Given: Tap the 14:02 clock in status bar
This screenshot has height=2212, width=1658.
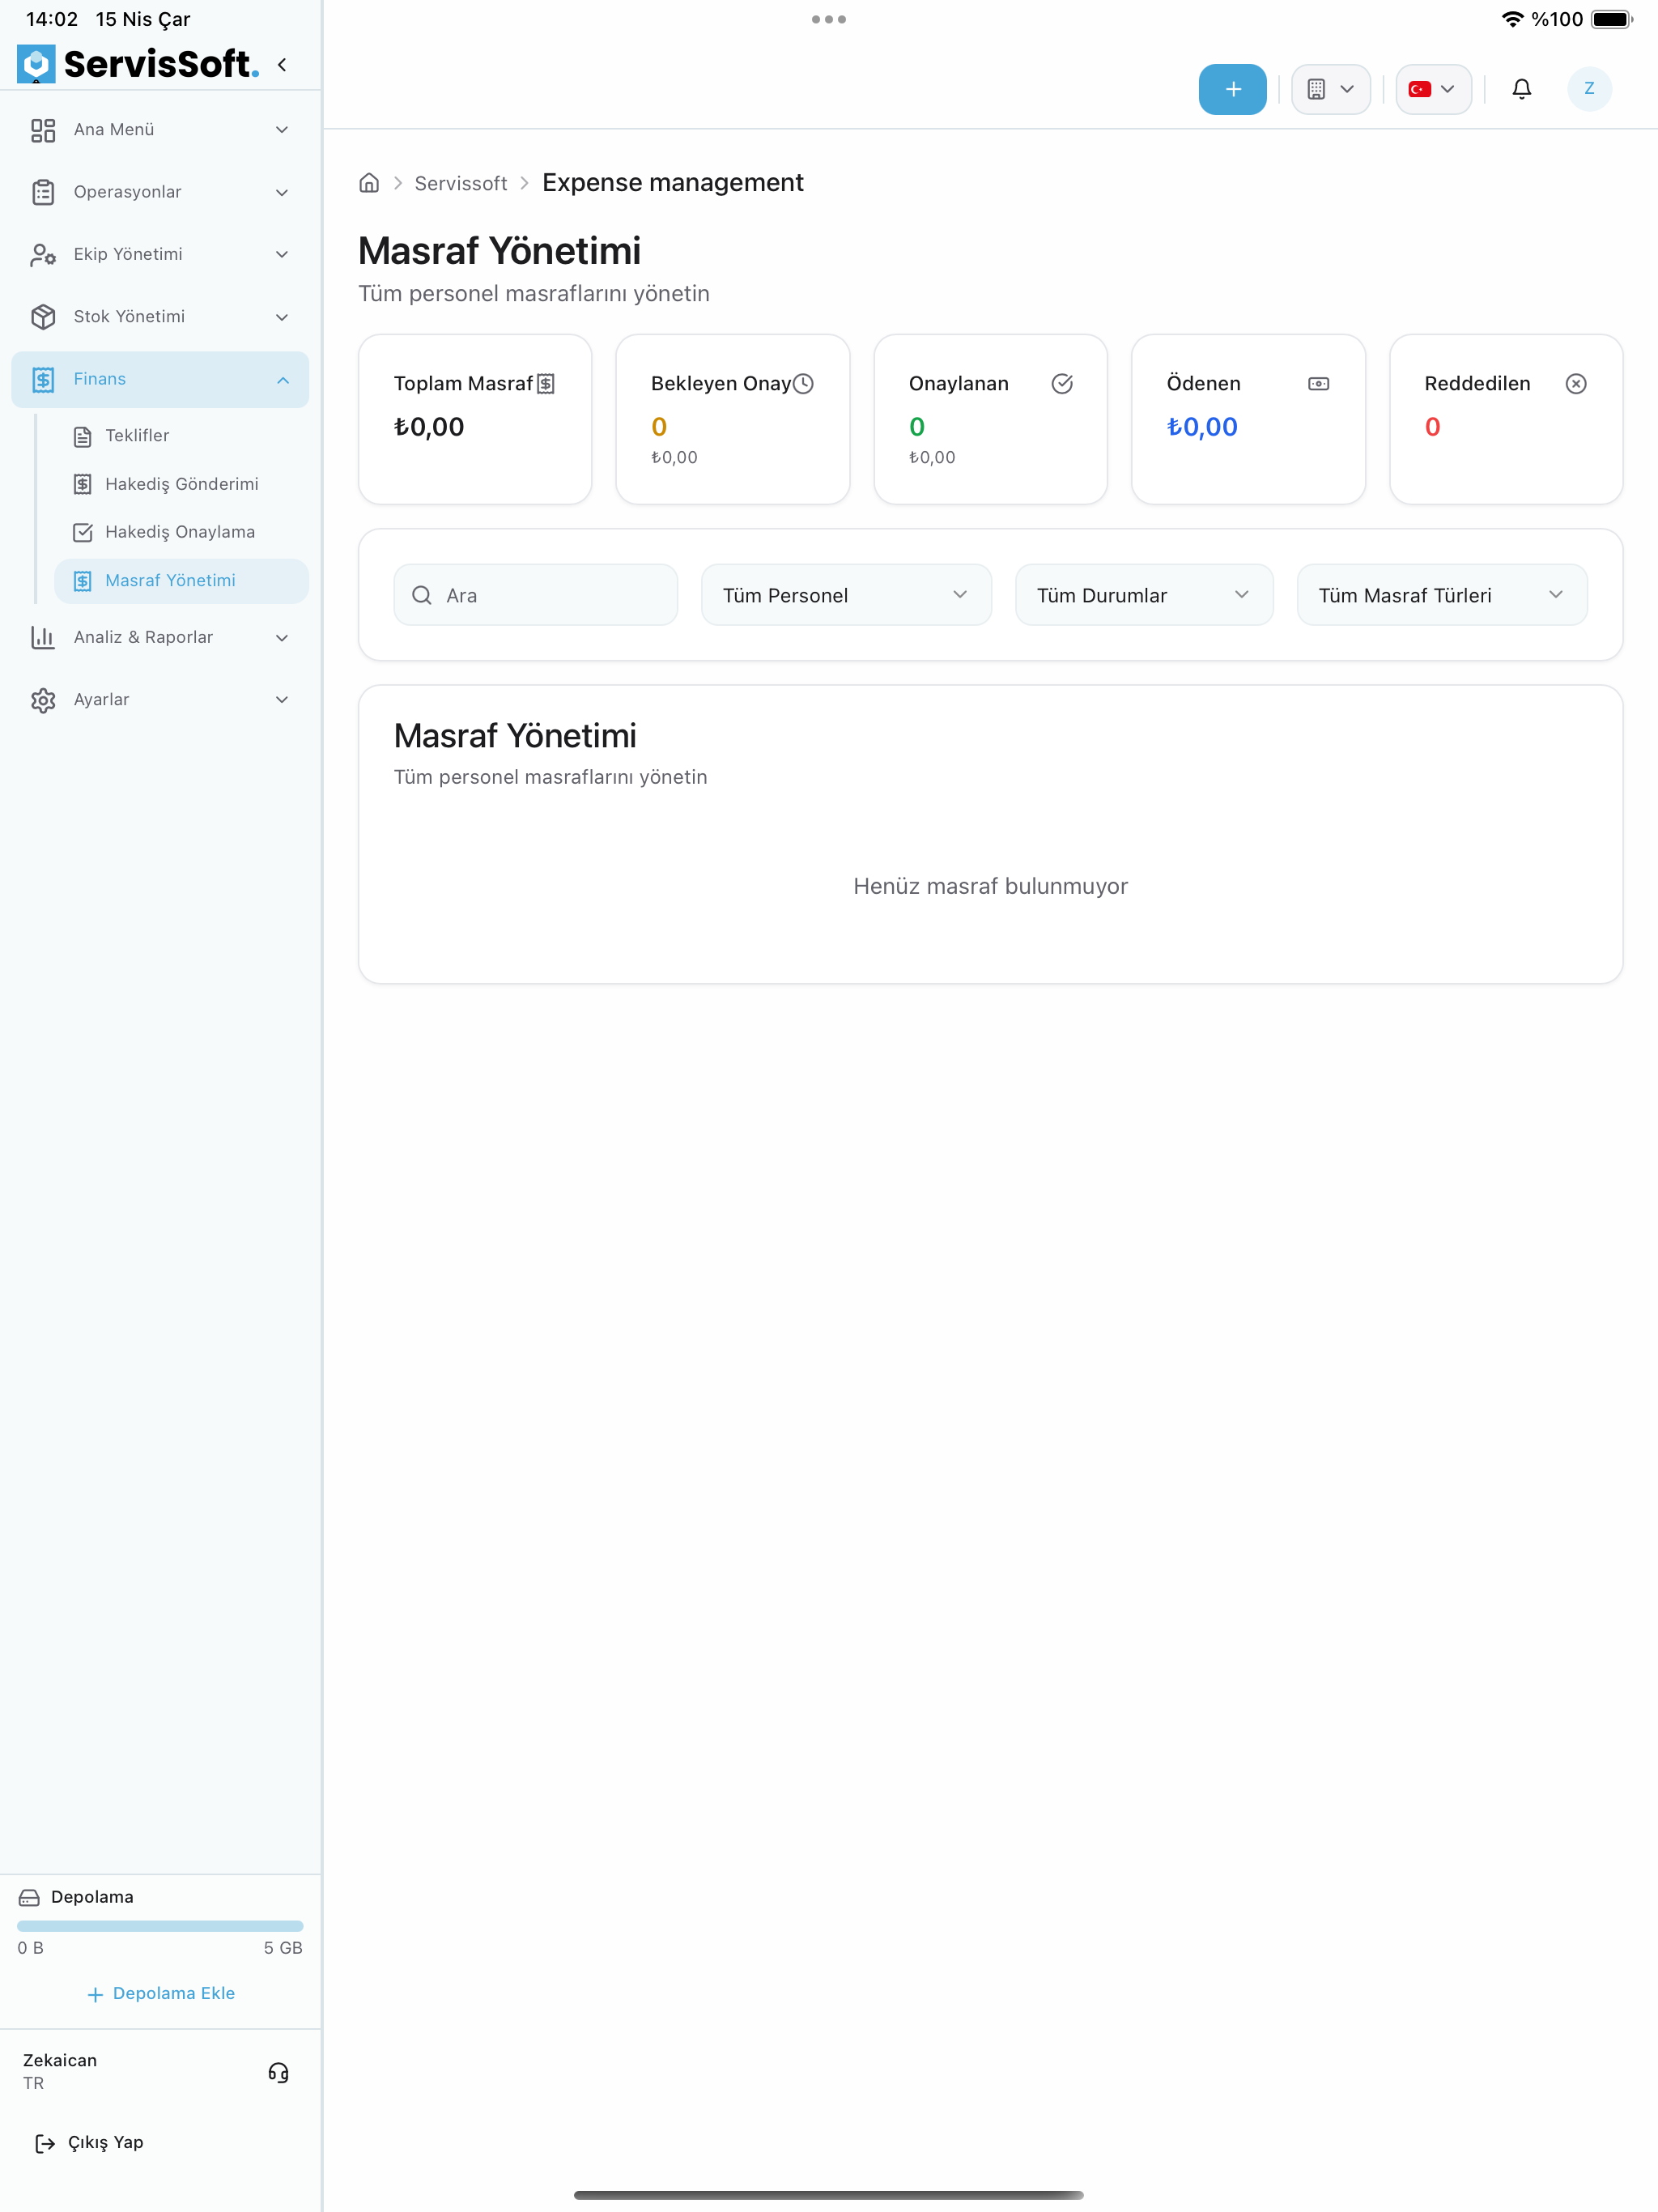Looking at the screenshot, I should tap(51, 19).
